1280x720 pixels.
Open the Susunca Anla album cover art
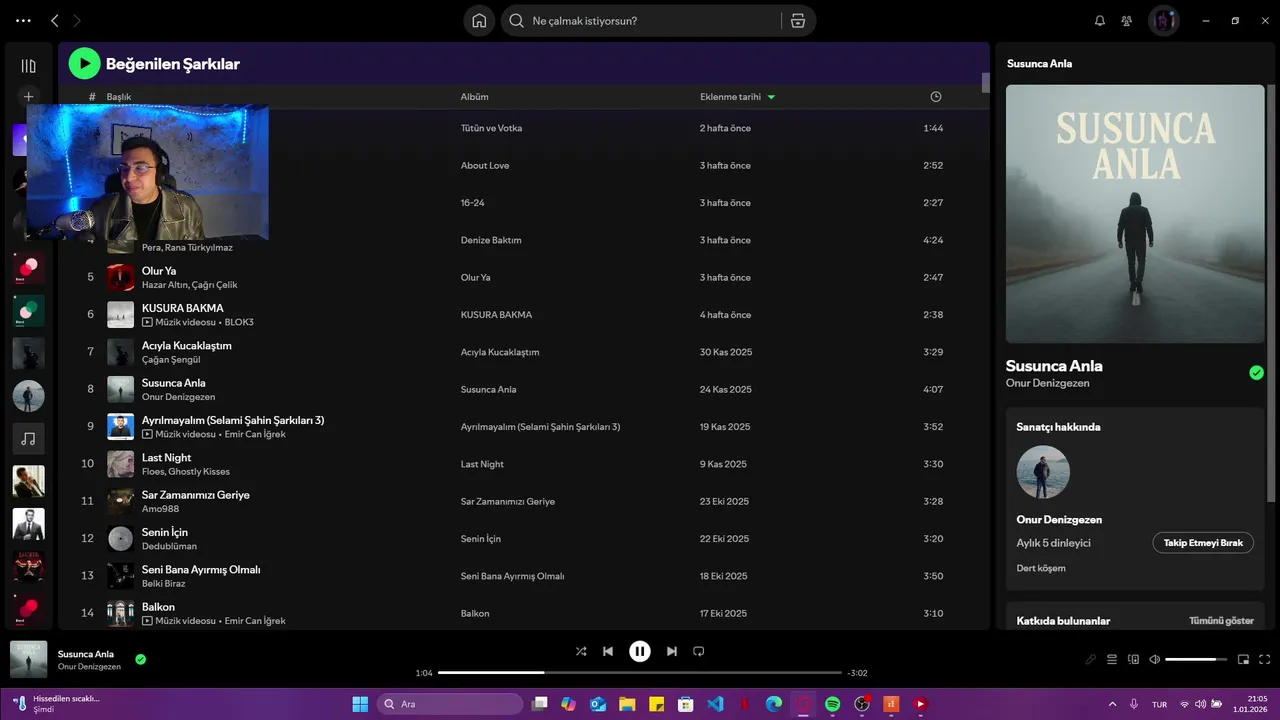coord(1135,214)
